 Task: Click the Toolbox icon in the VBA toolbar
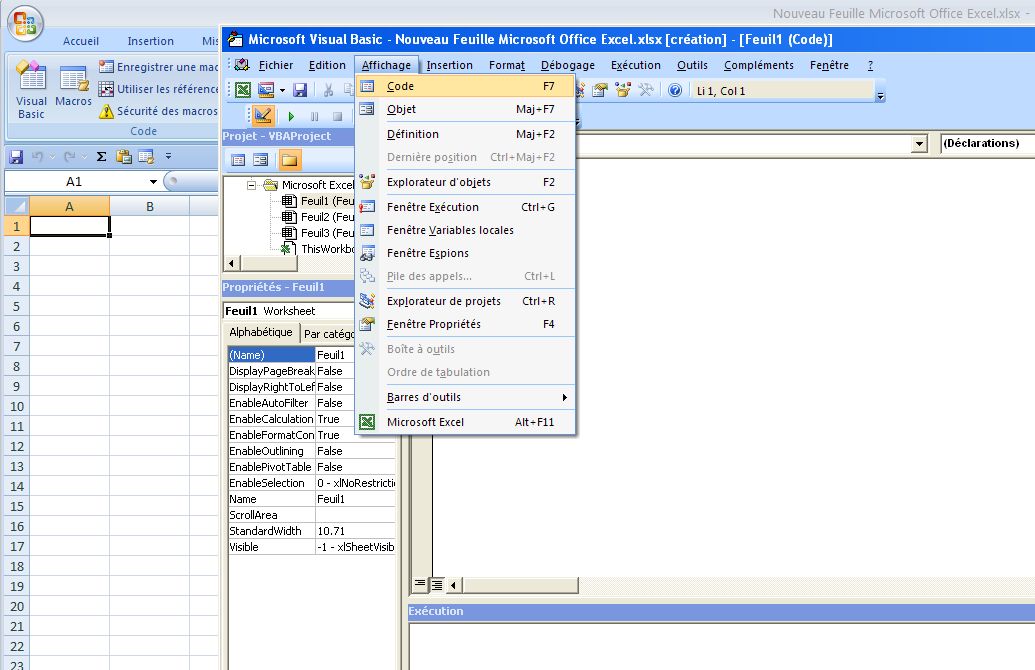coord(646,90)
